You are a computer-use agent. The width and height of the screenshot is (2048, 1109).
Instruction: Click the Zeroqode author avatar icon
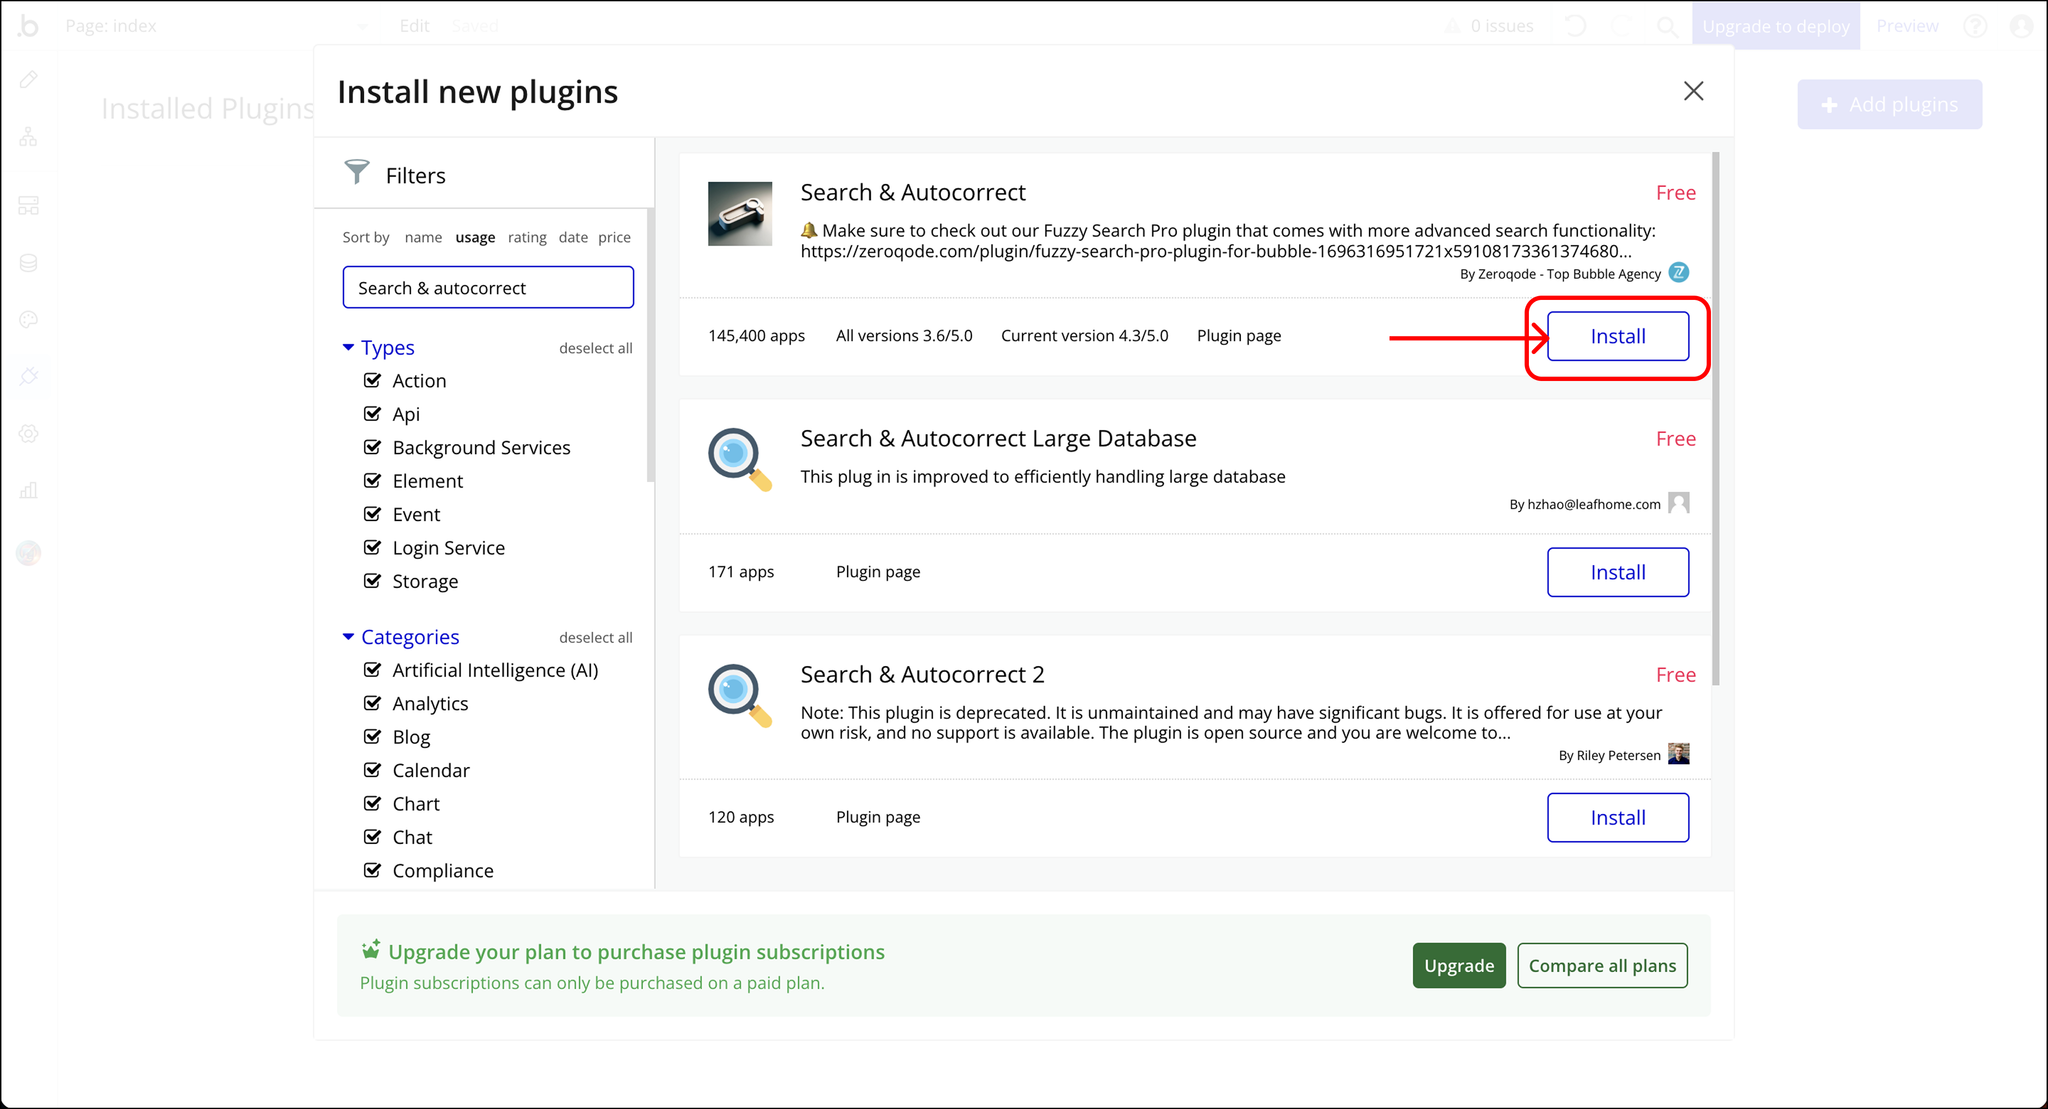(x=1679, y=272)
